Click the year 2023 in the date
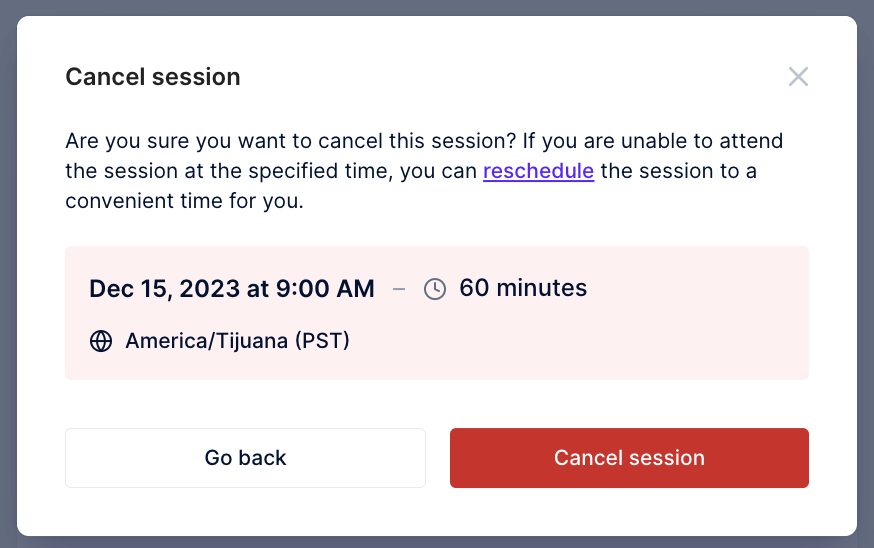Screen dimensions: 874x548 [x=210, y=289]
